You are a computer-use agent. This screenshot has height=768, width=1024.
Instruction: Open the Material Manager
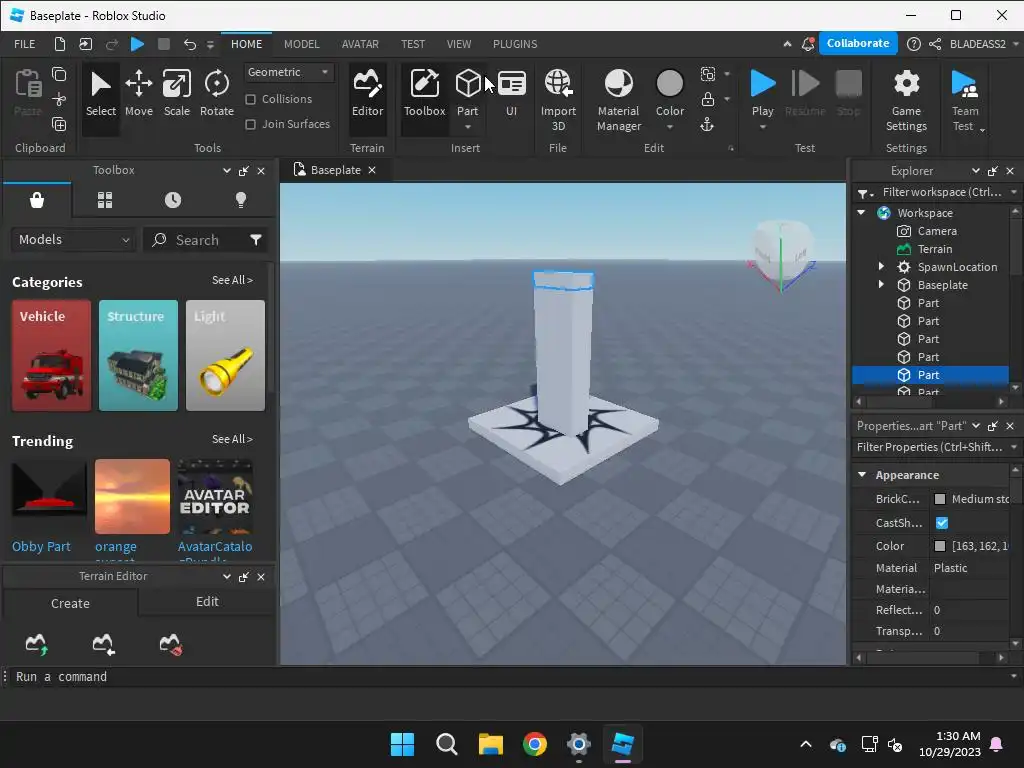coord(618,99)
